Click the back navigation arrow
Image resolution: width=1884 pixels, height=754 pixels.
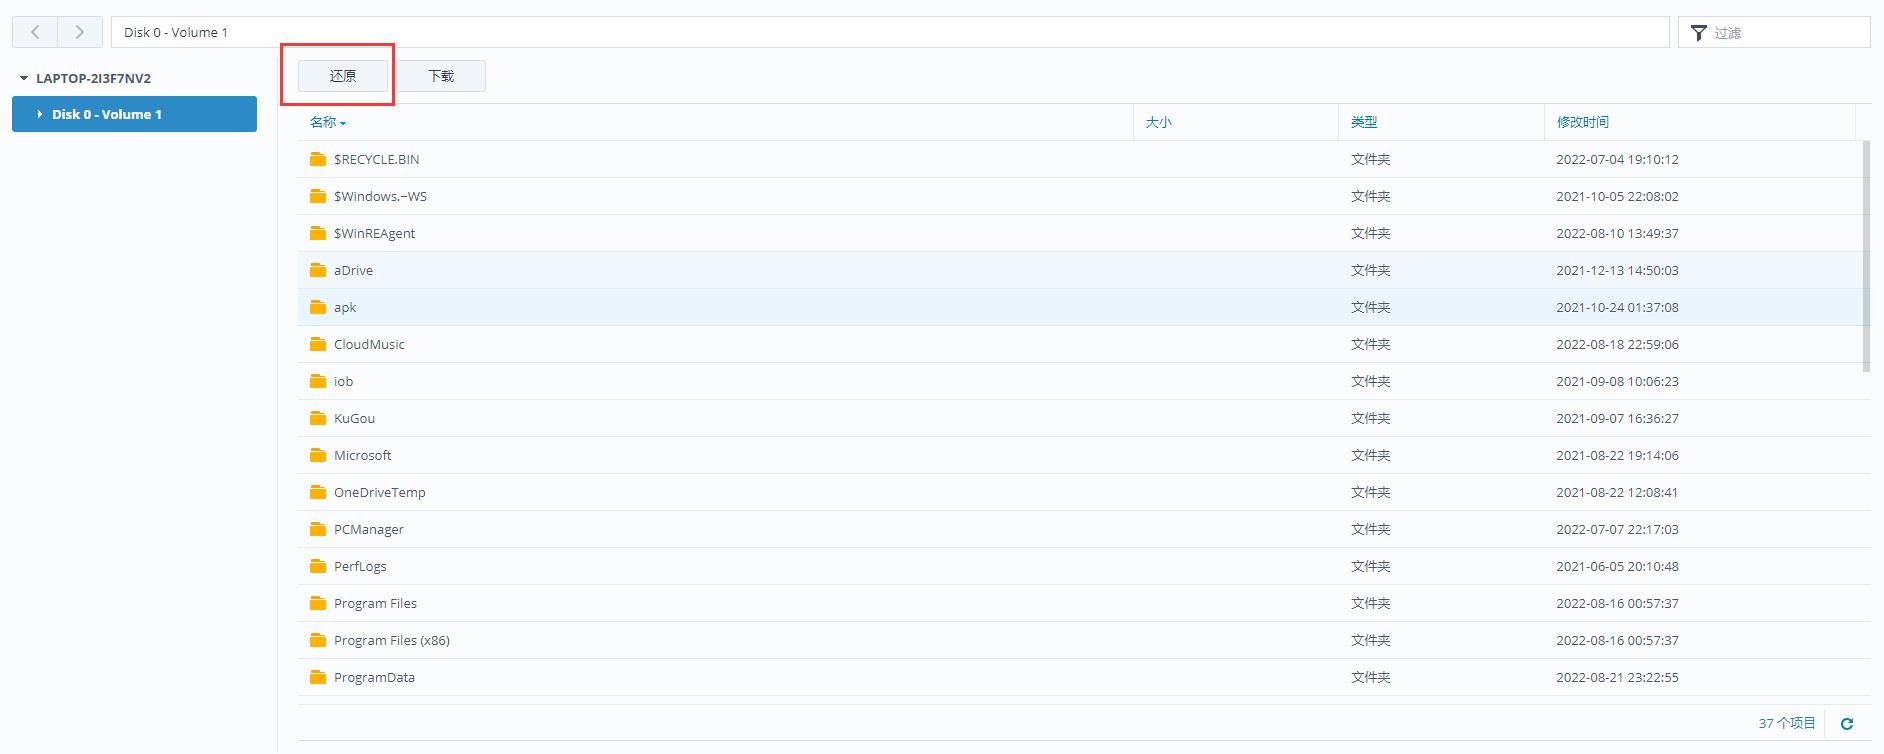(x=35, y=32)
